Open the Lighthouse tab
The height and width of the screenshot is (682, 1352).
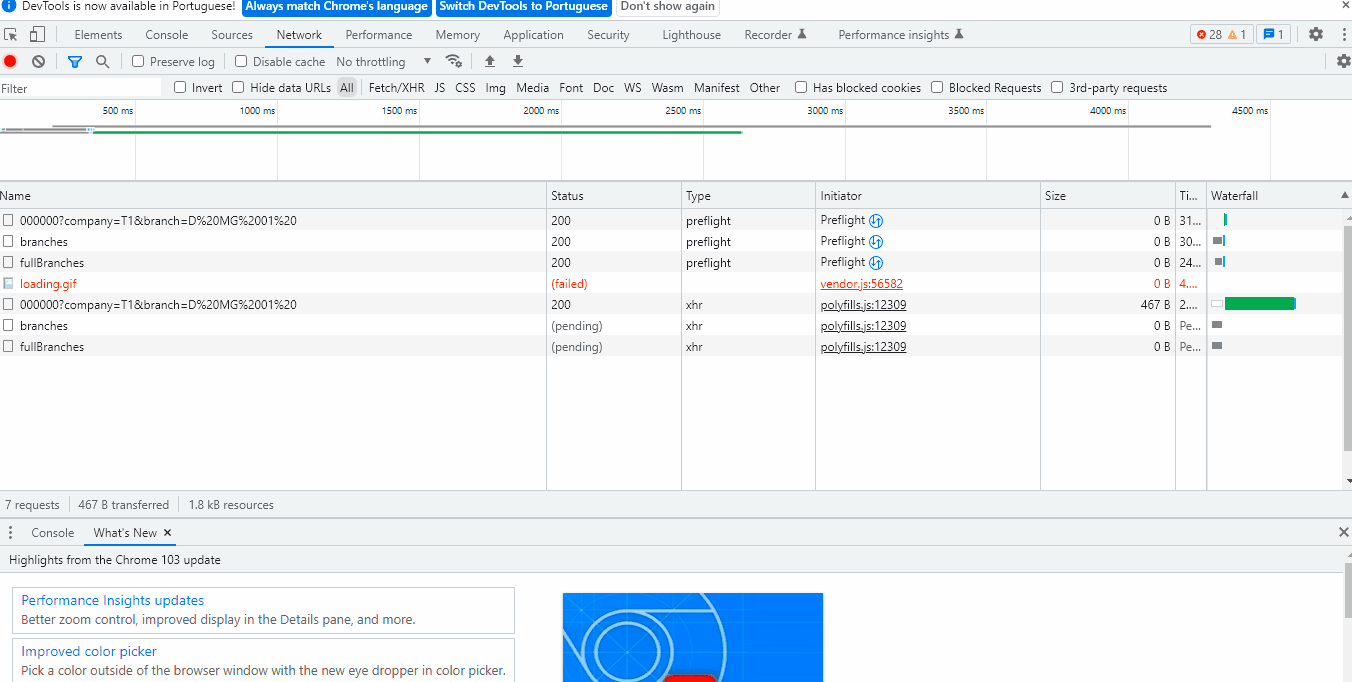(691, 35)
